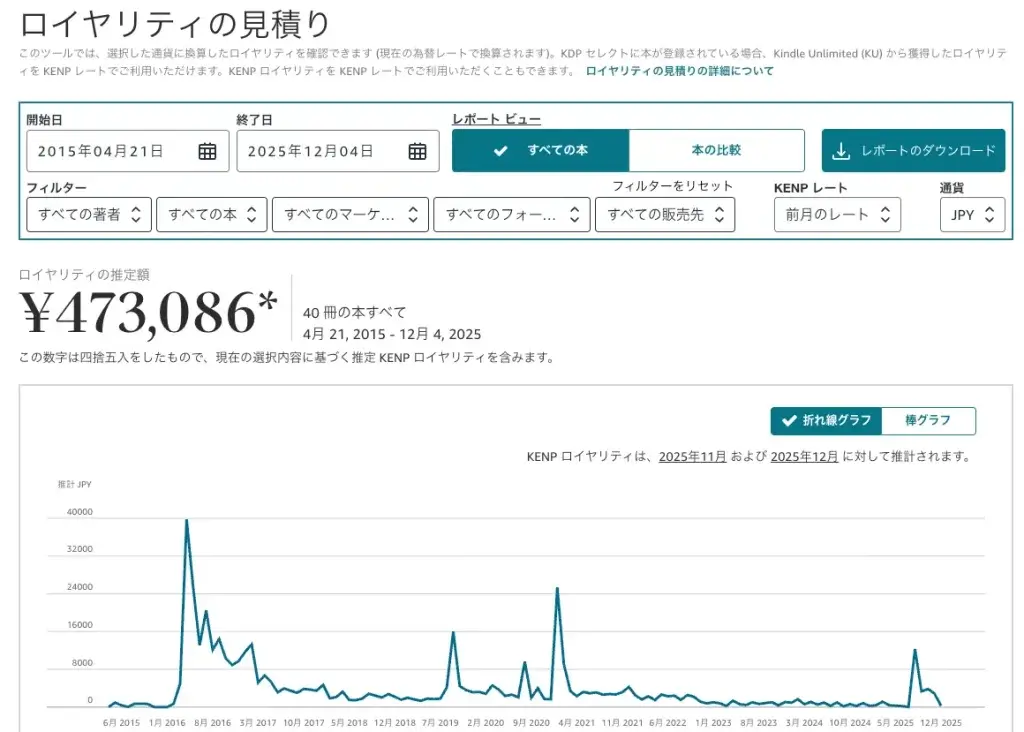Expand the すべての著者 filter dropdown
This screenshot has width=1024, height=732.
coord(89,214)
